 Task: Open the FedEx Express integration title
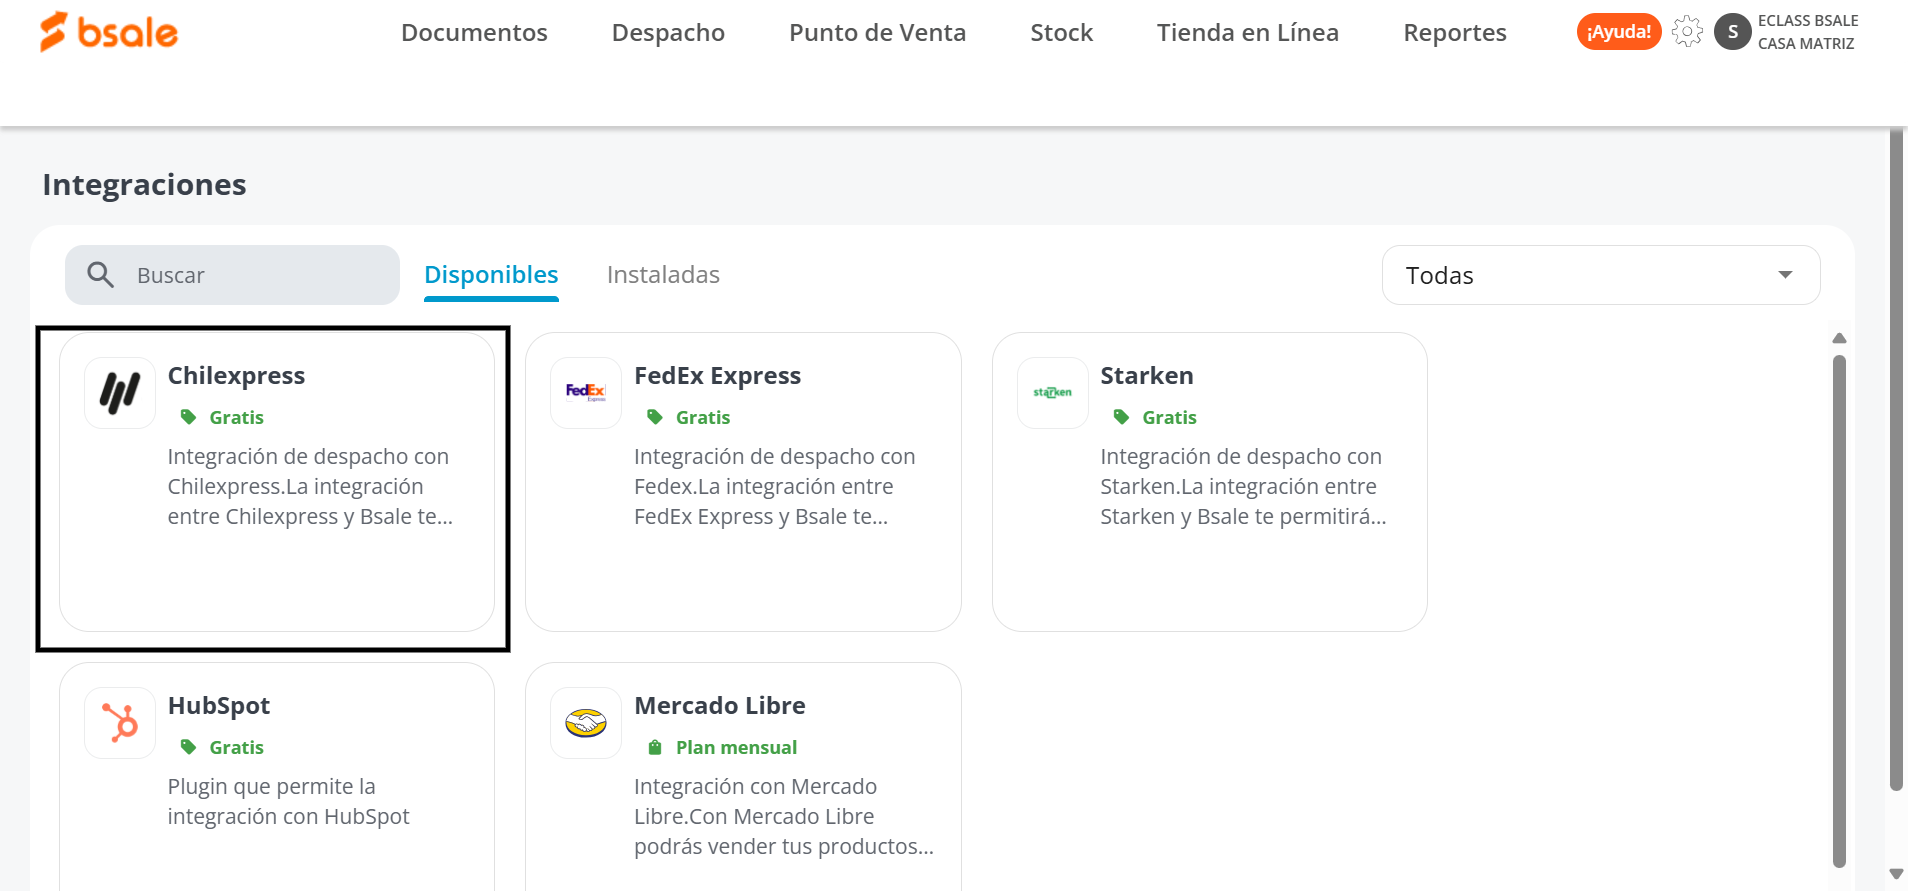[x=717, y=376]
